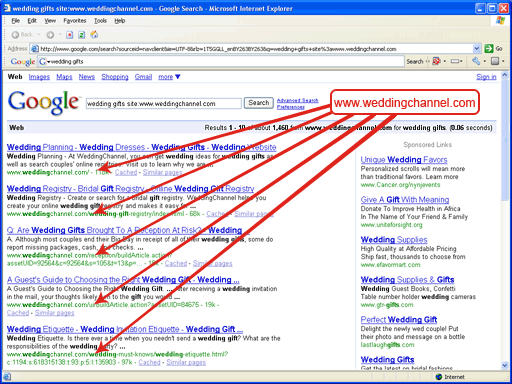Screen dimensions: 512x384
Task: Open the Help menu
Action: point(120,21)
